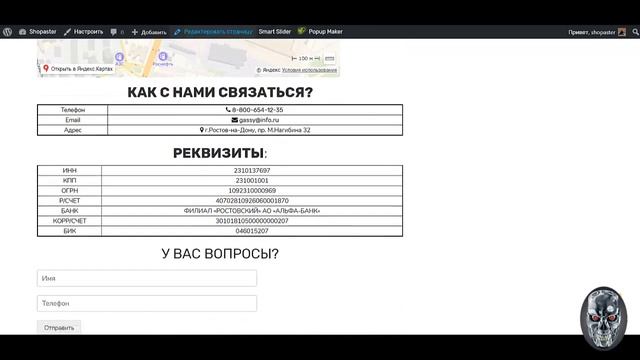Click the envelope email icon
The width and height of the screenshot is (640, 360).
[234, 120]
